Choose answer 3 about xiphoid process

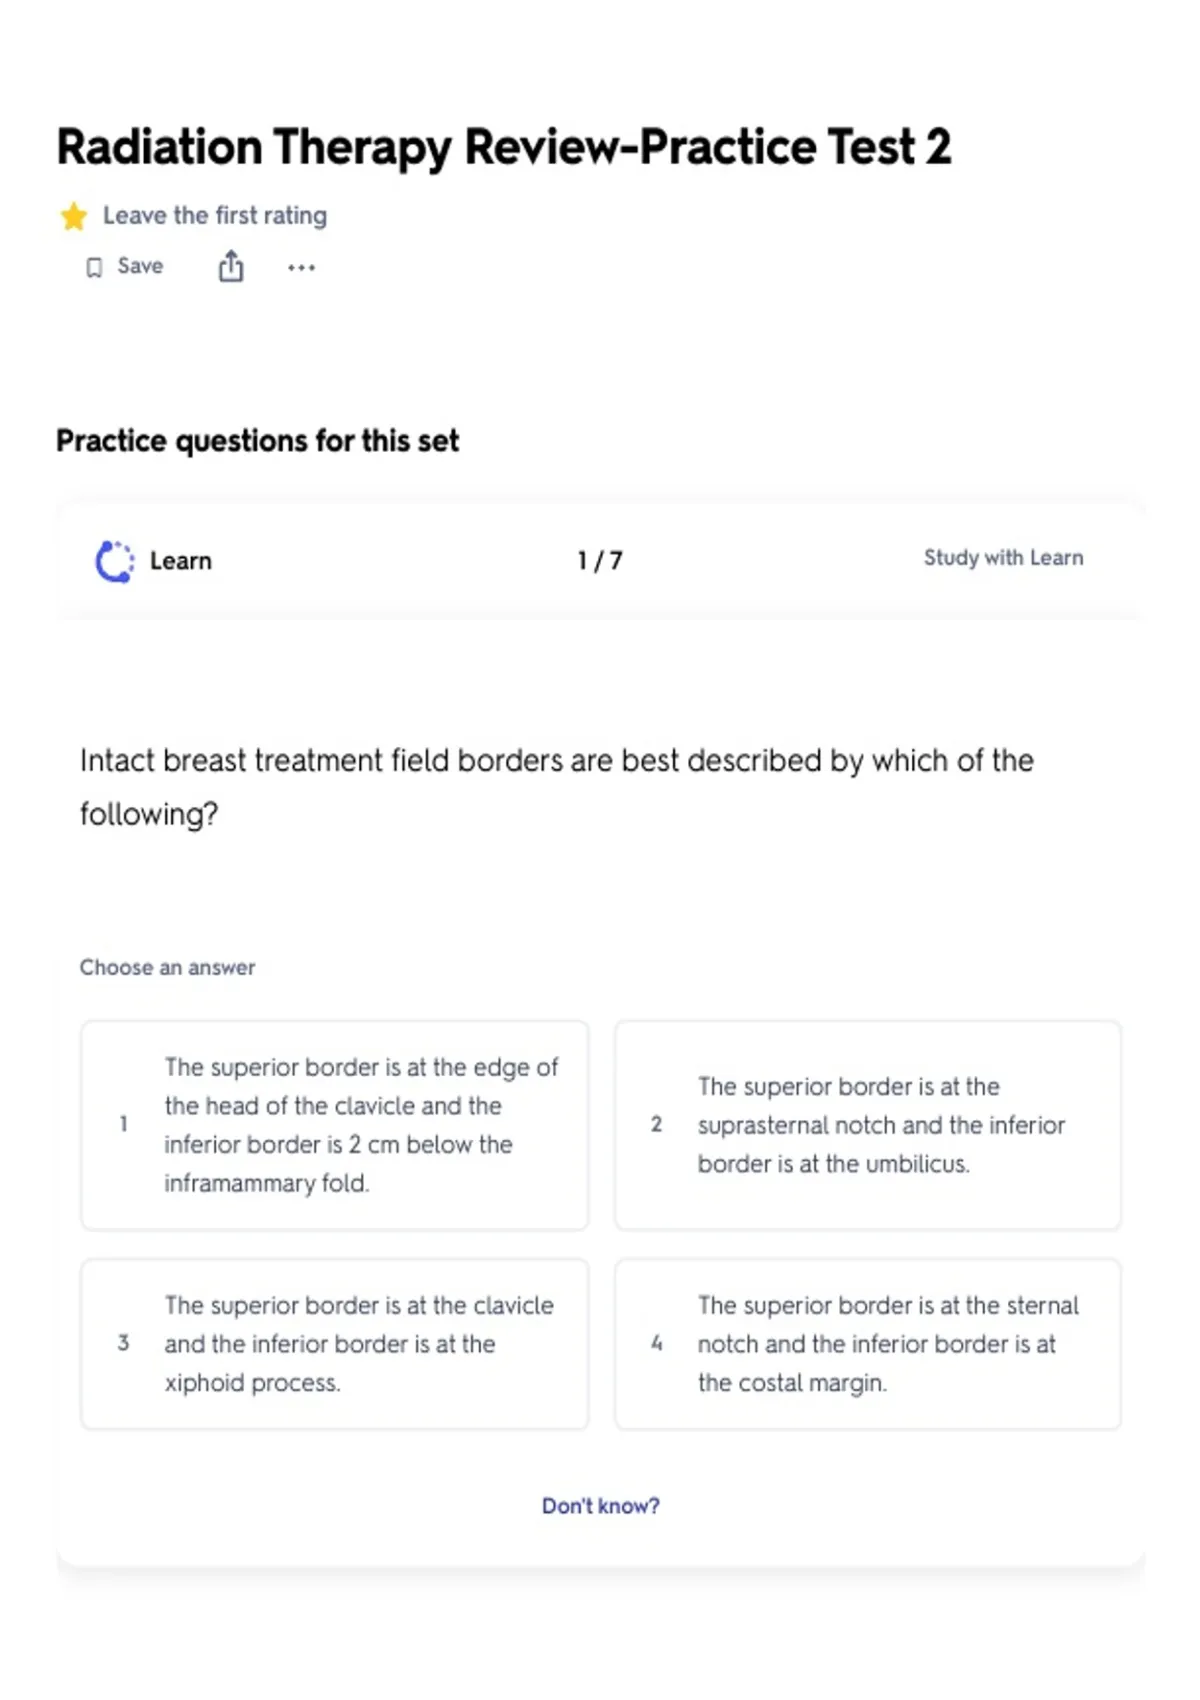[x=334, y=1344]
